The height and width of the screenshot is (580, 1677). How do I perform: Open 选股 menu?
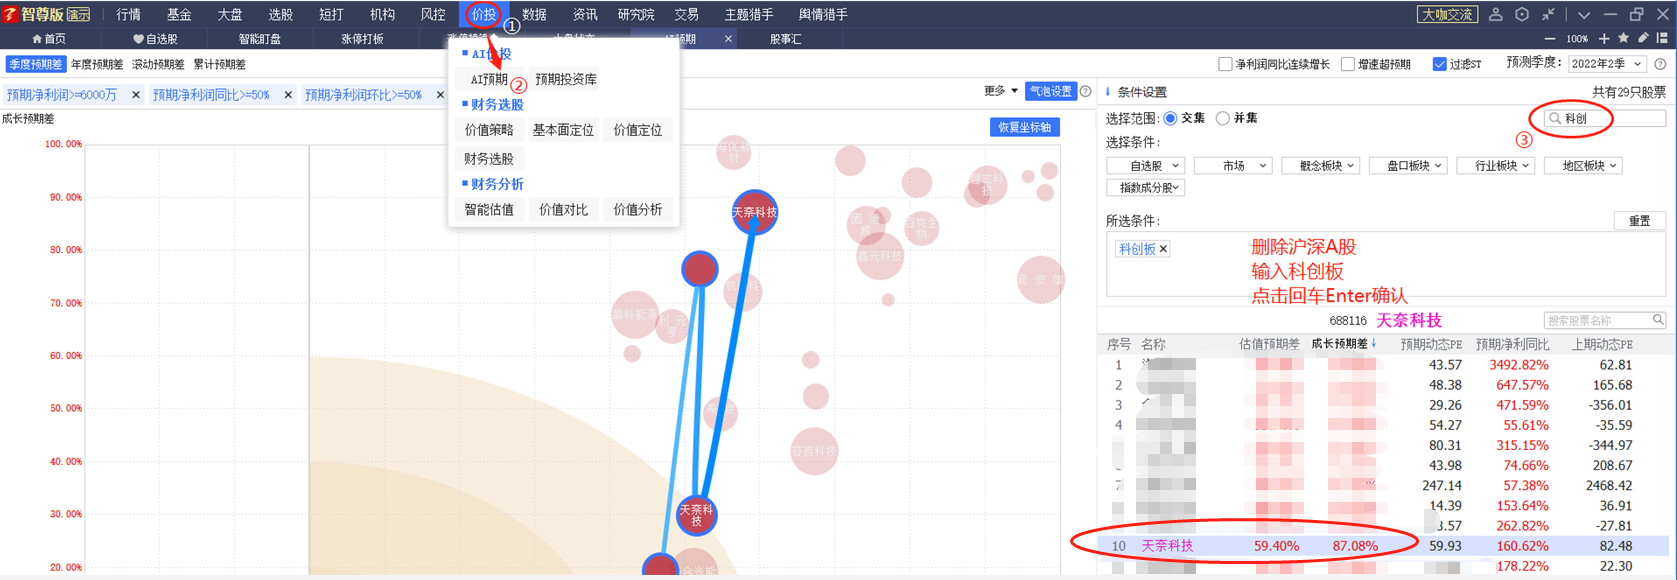280,14
